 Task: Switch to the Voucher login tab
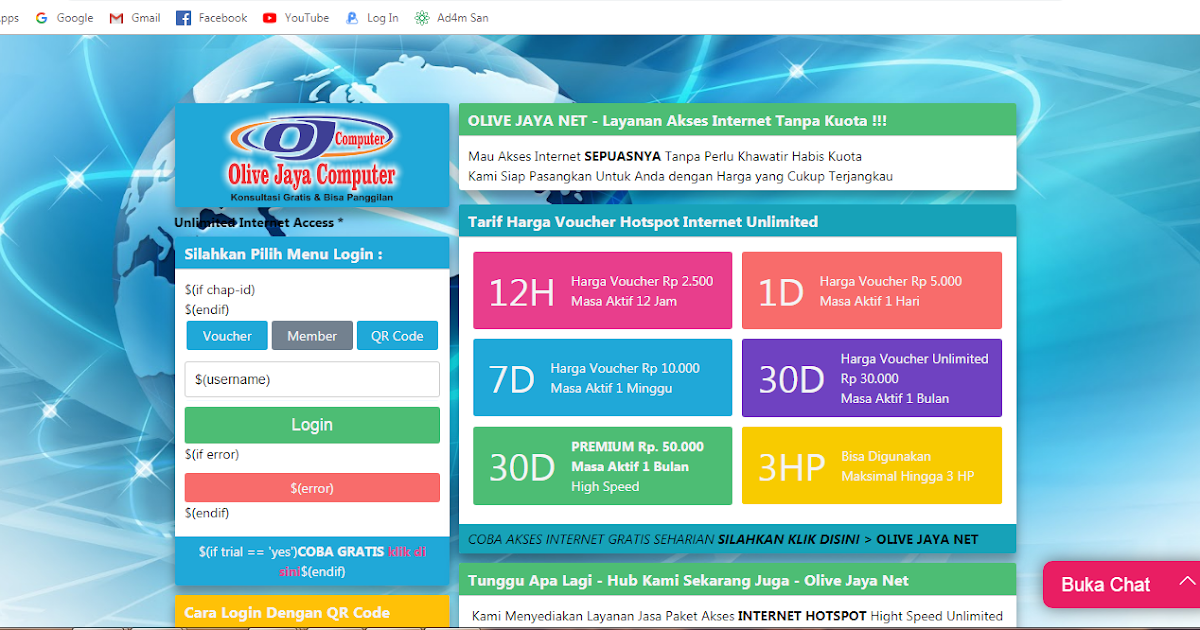pos(226,336)
